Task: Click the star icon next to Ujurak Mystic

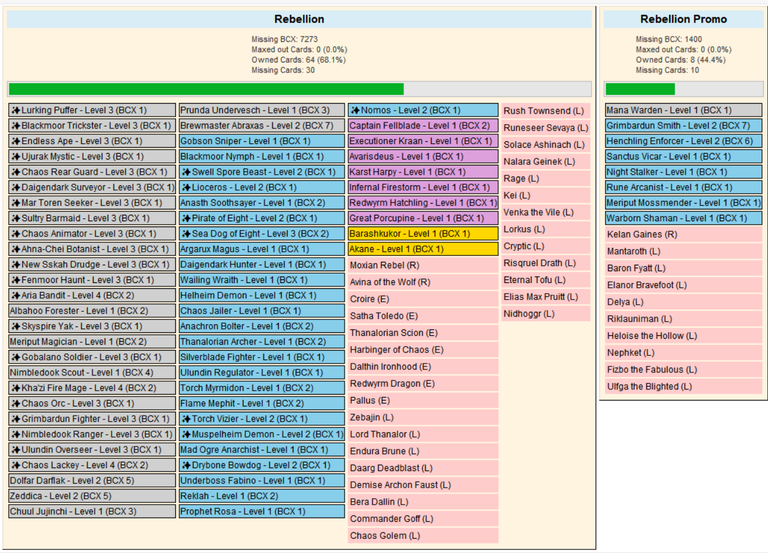Action: click(16, 157)
